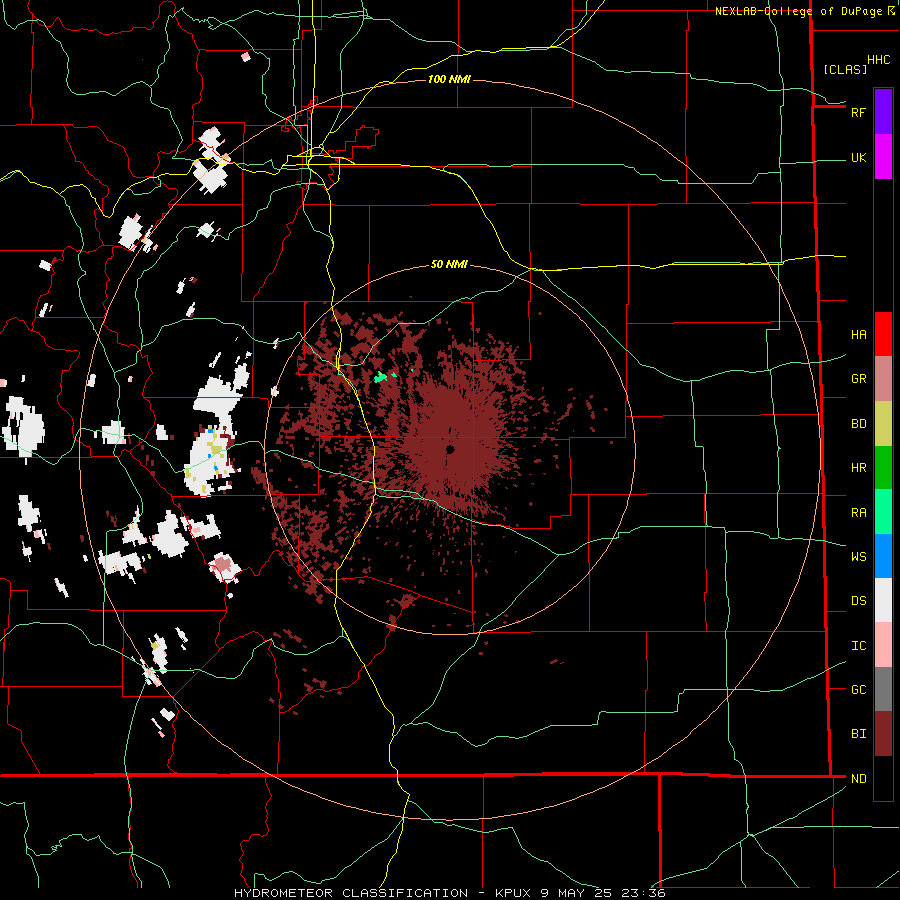Select the GR legend color block
The width and height of the screenshot is (900, 900).
point(883,379)
